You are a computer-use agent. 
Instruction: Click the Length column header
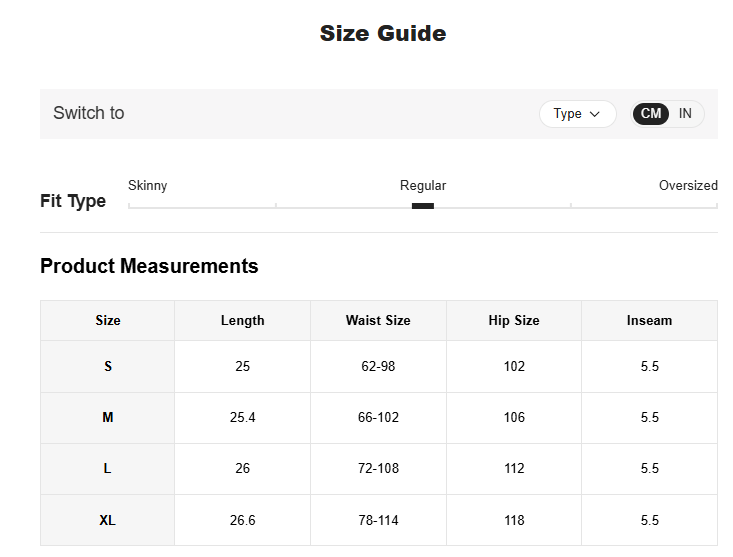[243, 321]
